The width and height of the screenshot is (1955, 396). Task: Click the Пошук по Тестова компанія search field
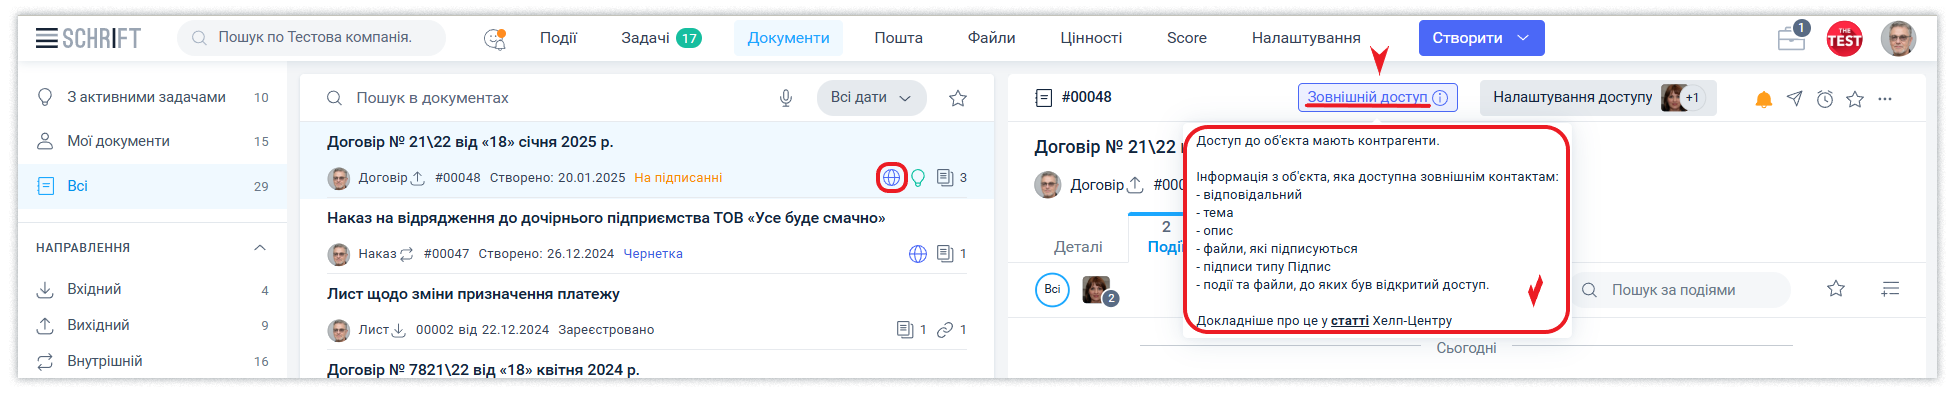point(311,38)
